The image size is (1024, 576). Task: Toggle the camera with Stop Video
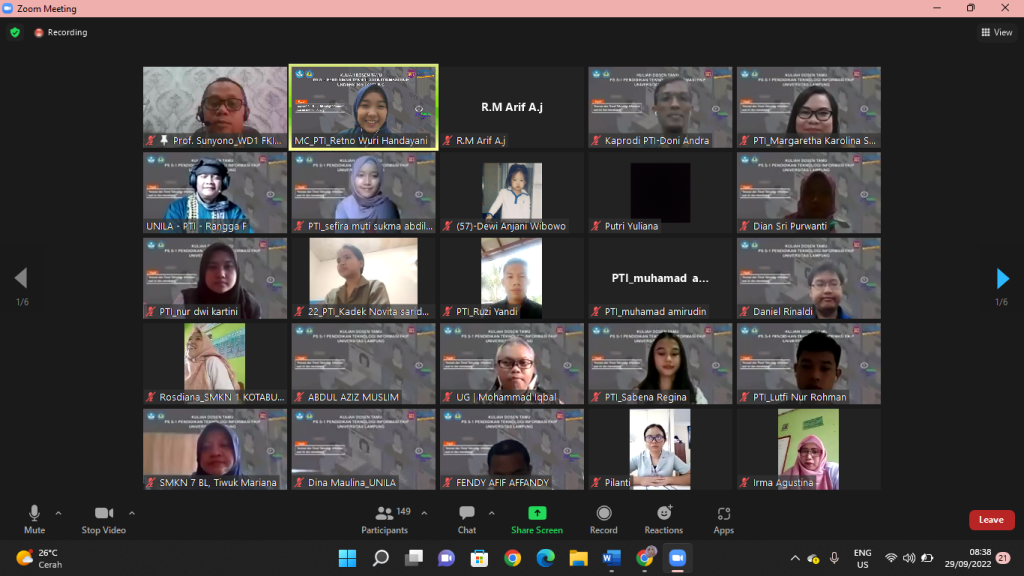click(104, 518)
